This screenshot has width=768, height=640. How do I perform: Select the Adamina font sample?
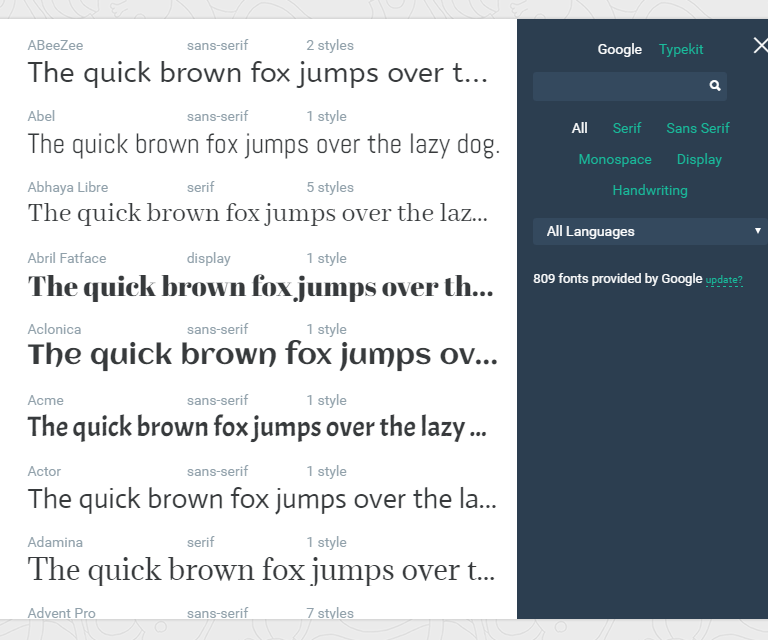point(261,570)
